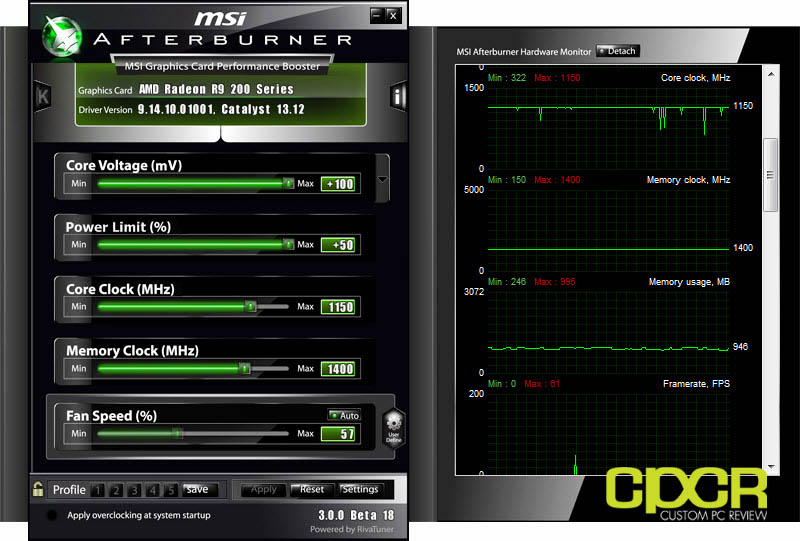This screenshot has width=800, height=541.
Task: Click the Memory usage, MB graph
Action: (608, 332)
